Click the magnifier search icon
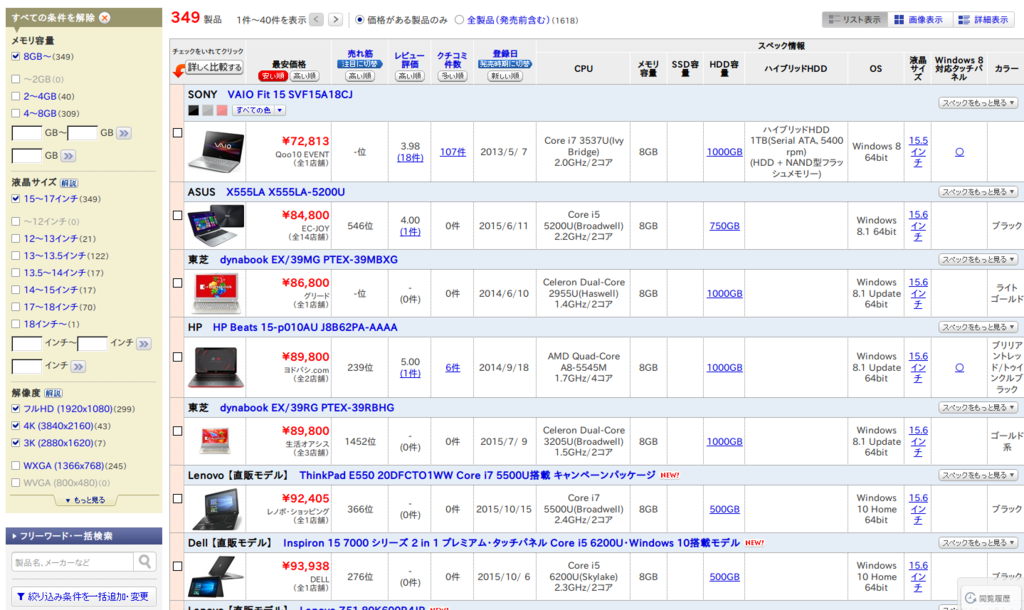 [x=145, y=562]
